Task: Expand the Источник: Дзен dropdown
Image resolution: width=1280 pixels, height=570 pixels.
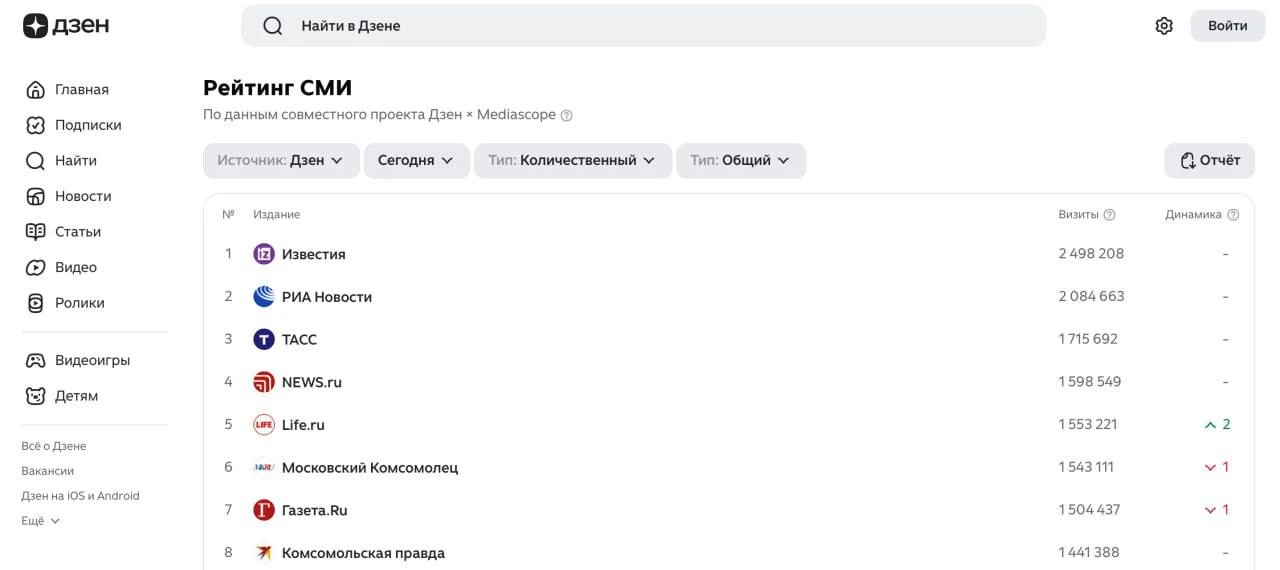Action: 281,161
